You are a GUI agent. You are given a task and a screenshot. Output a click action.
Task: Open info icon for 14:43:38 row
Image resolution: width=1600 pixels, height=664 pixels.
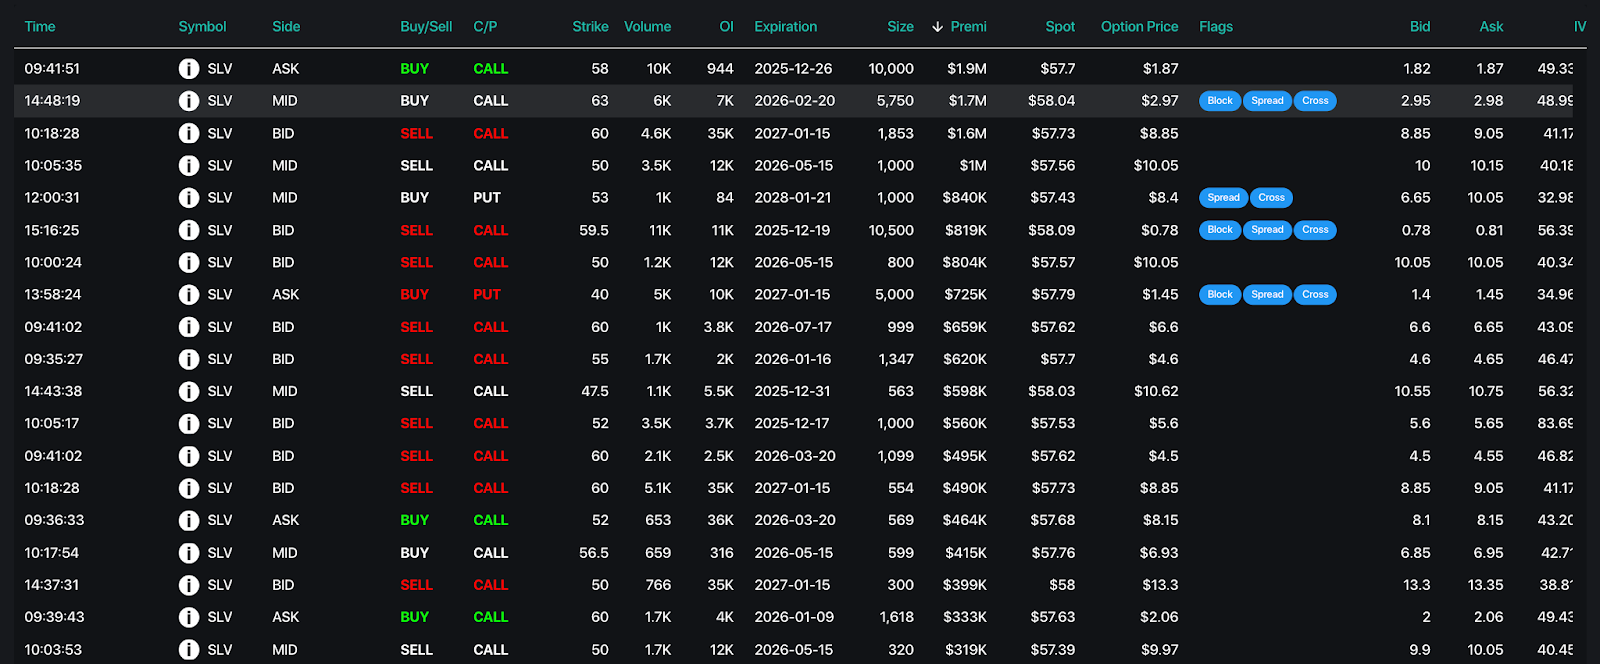[x=188, y=391]
